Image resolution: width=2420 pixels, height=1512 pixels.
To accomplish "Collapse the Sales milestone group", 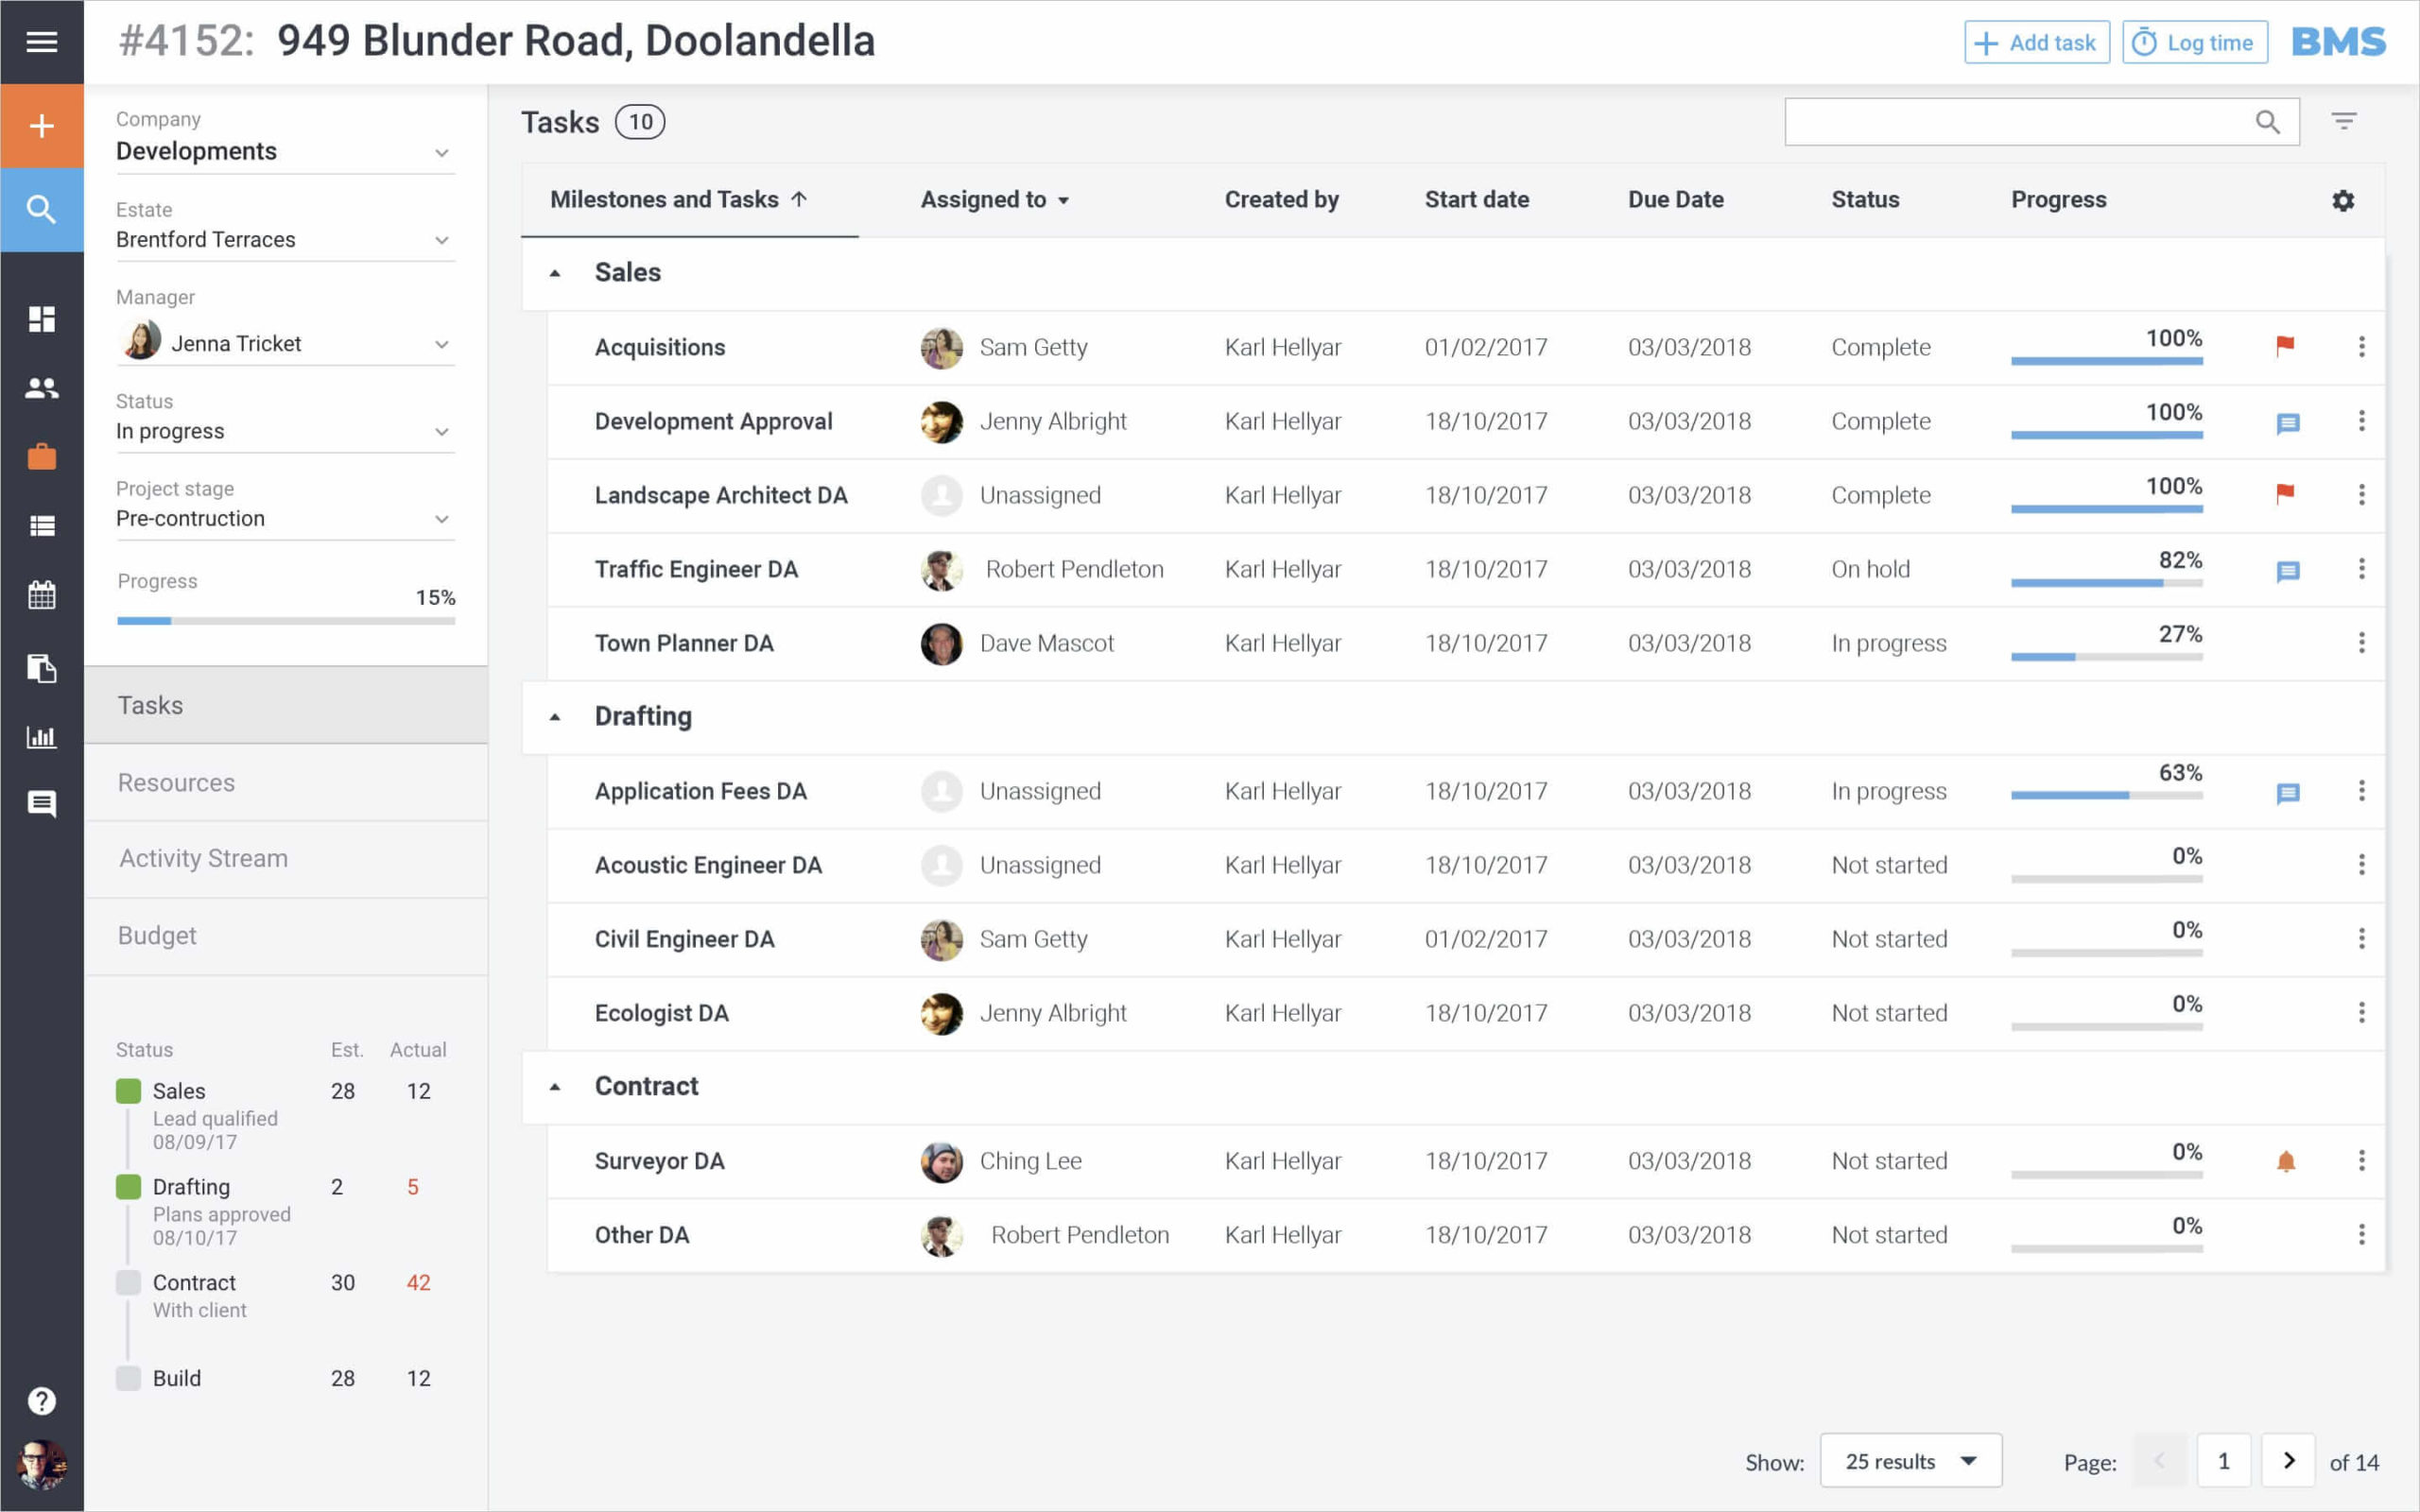I will click(556, 273).
